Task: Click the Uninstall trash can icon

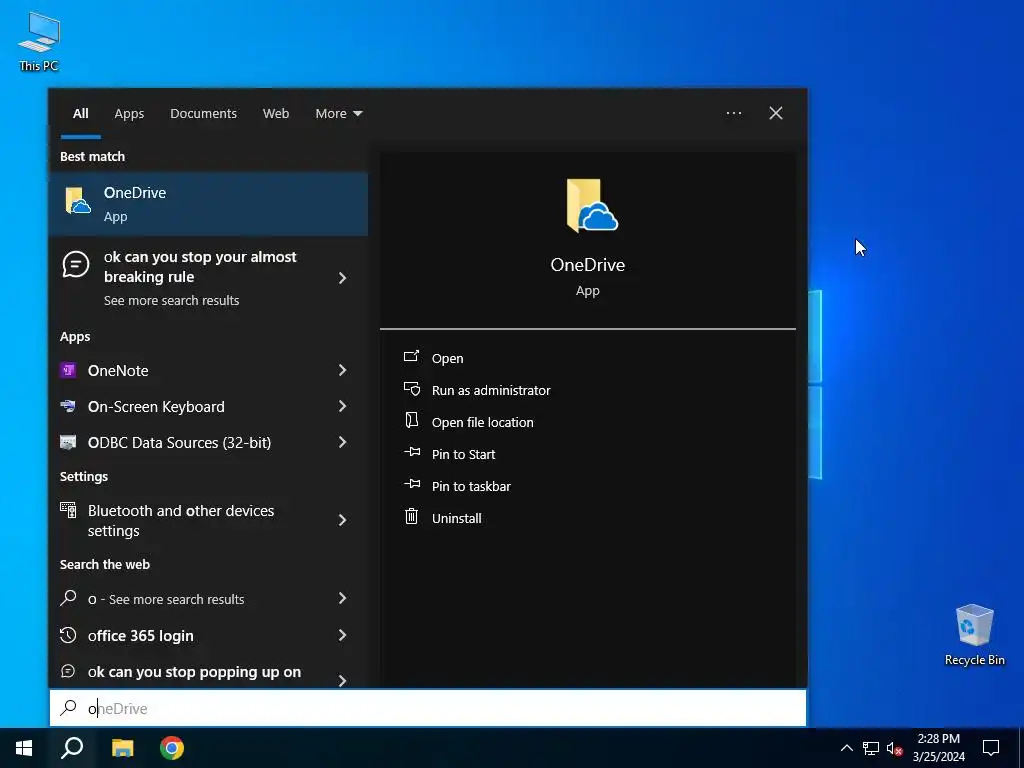Action: coord(411,517)
